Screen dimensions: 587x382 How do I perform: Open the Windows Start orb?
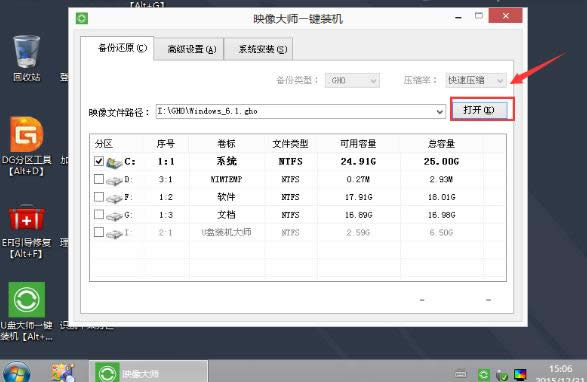tap(16, 373)
